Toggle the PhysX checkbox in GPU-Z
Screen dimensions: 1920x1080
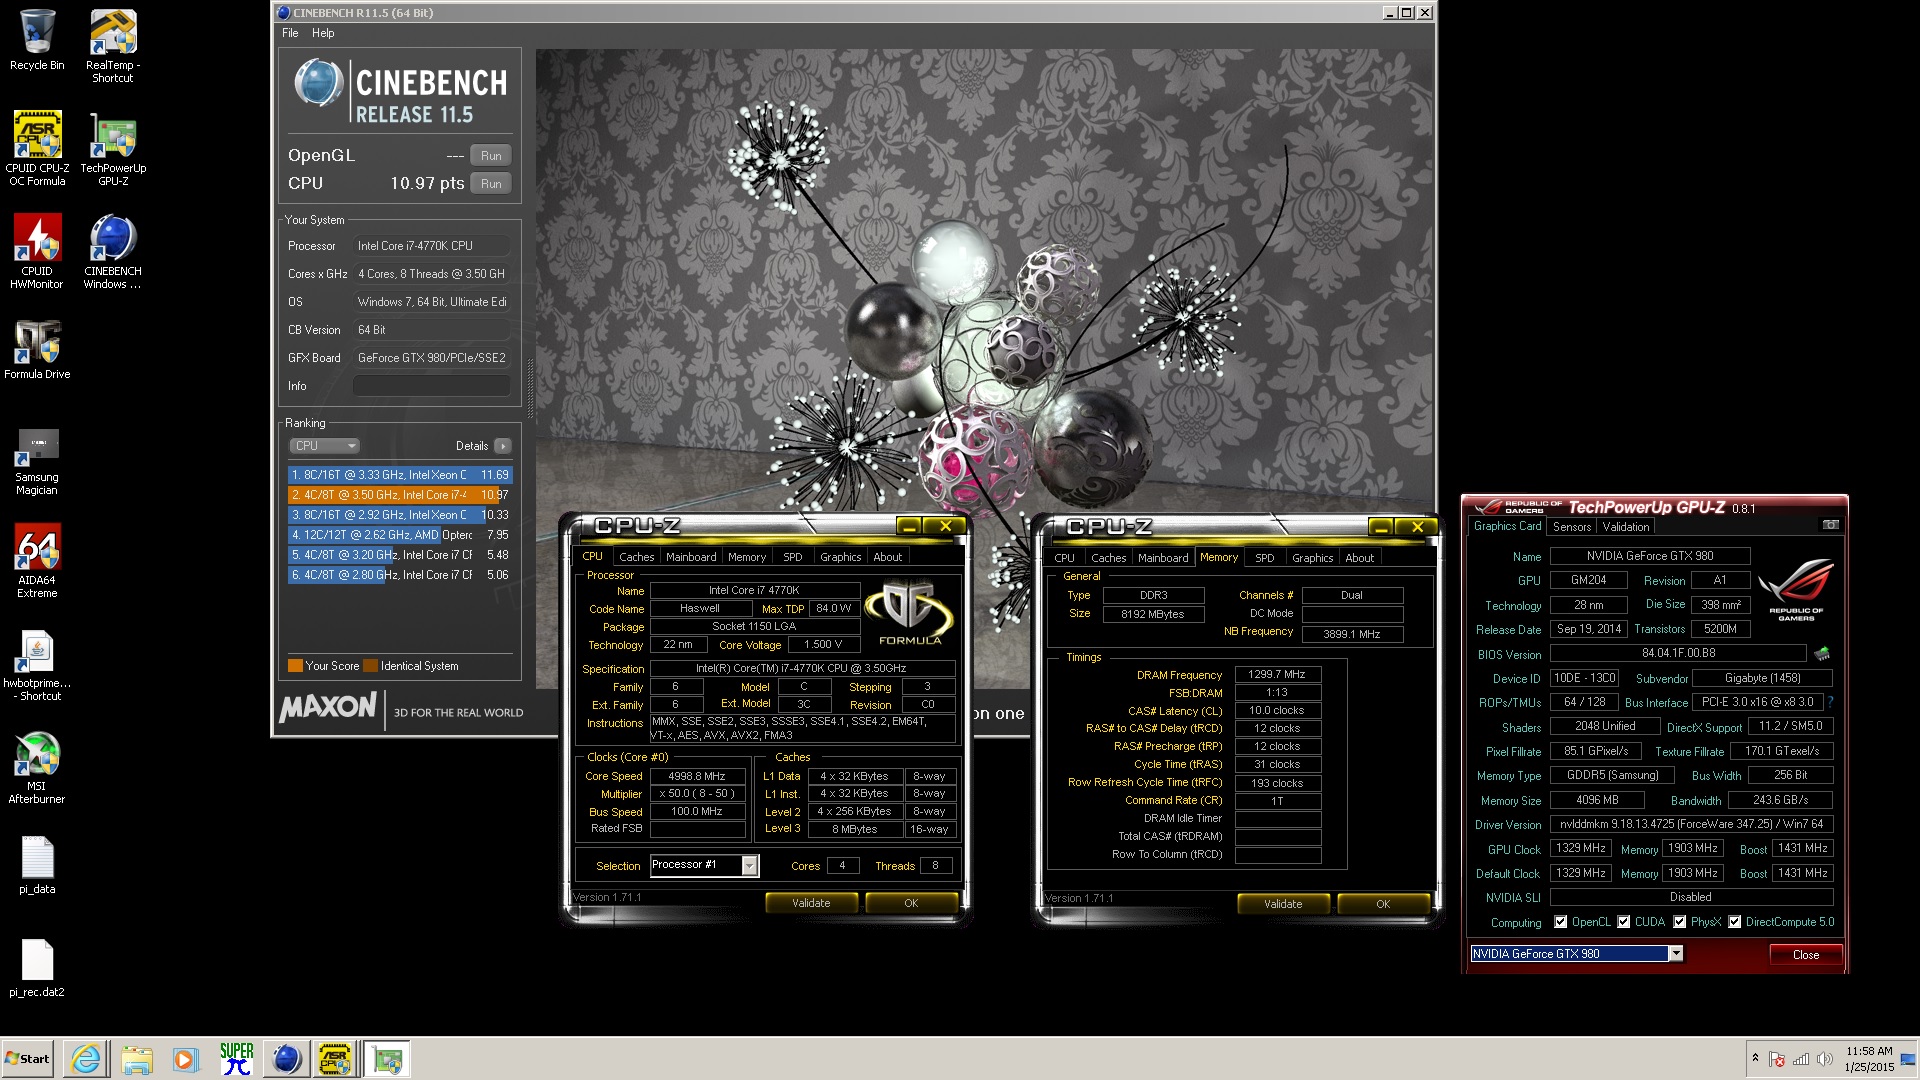pyautogui.click(x=1679, y=922)
